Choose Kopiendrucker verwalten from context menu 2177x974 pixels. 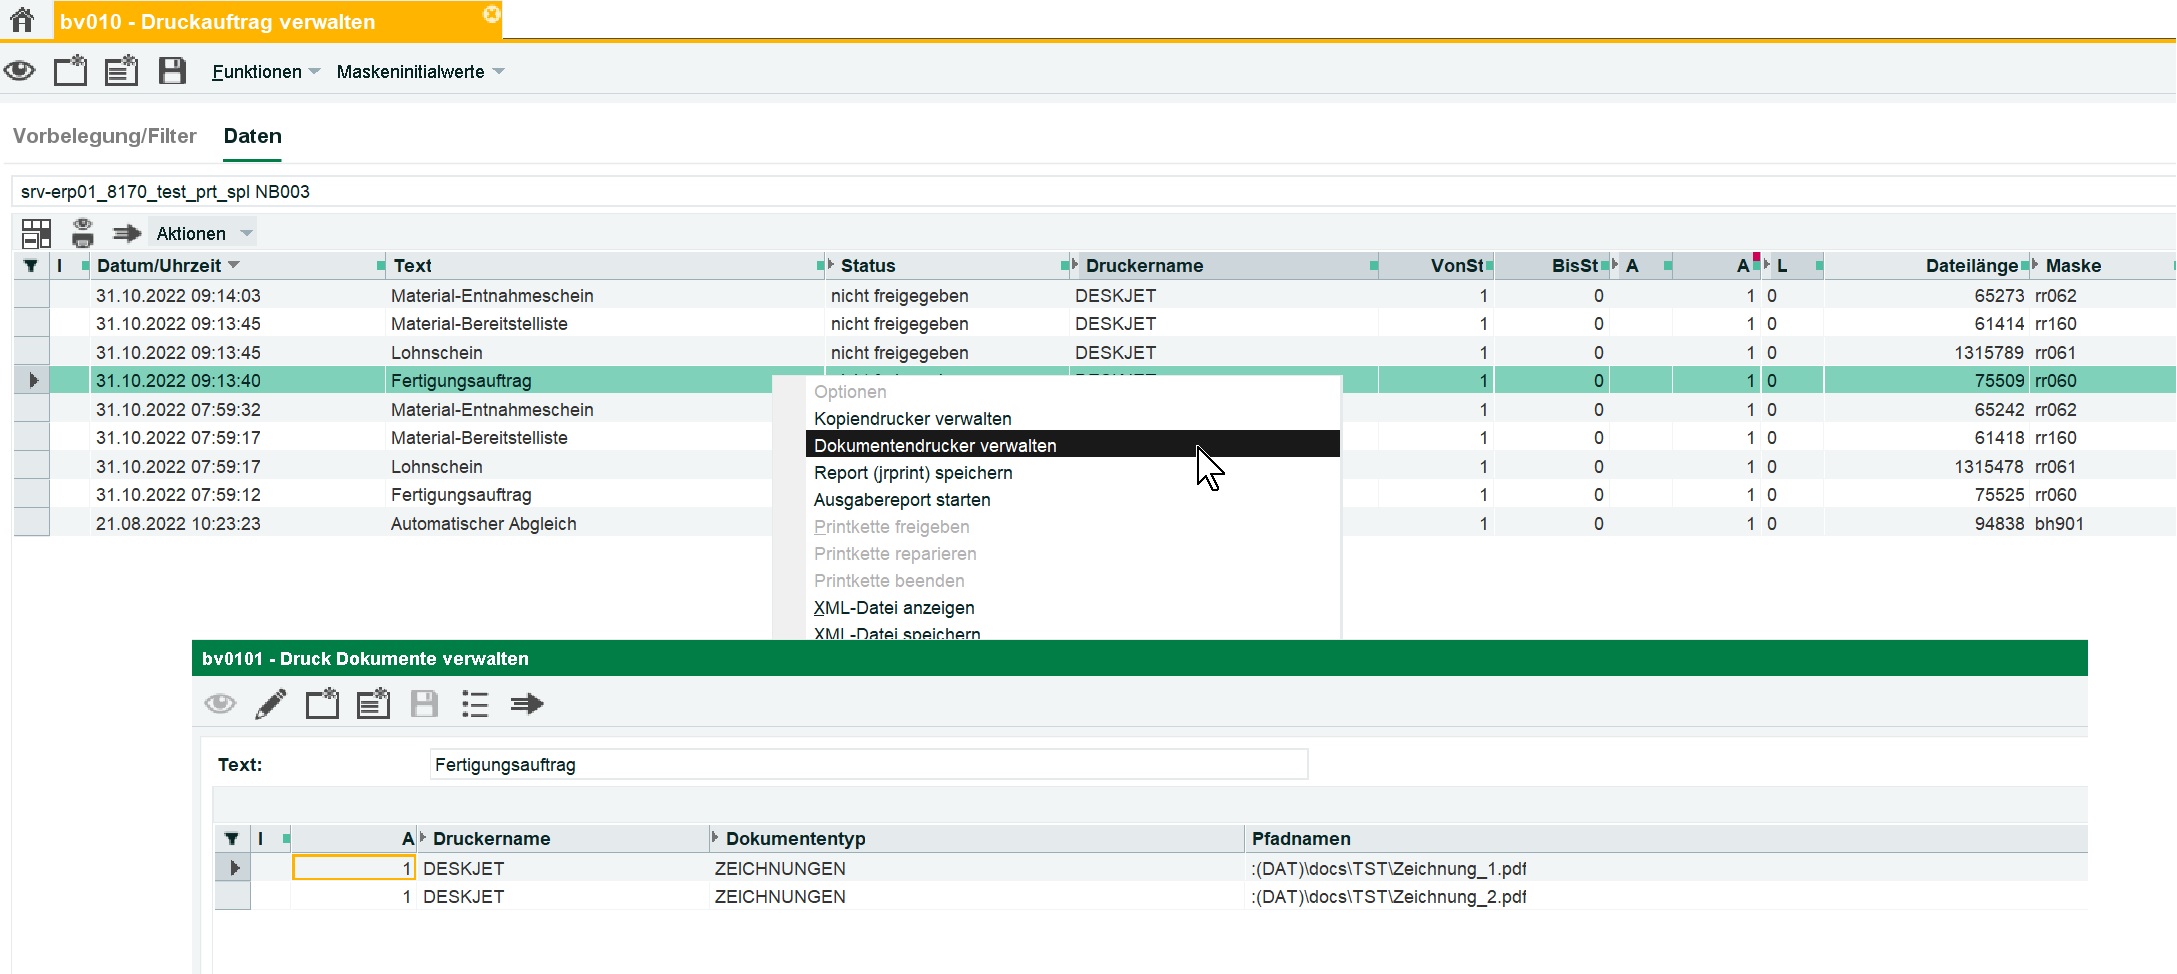pyautogui.click(x=912, y=419)
